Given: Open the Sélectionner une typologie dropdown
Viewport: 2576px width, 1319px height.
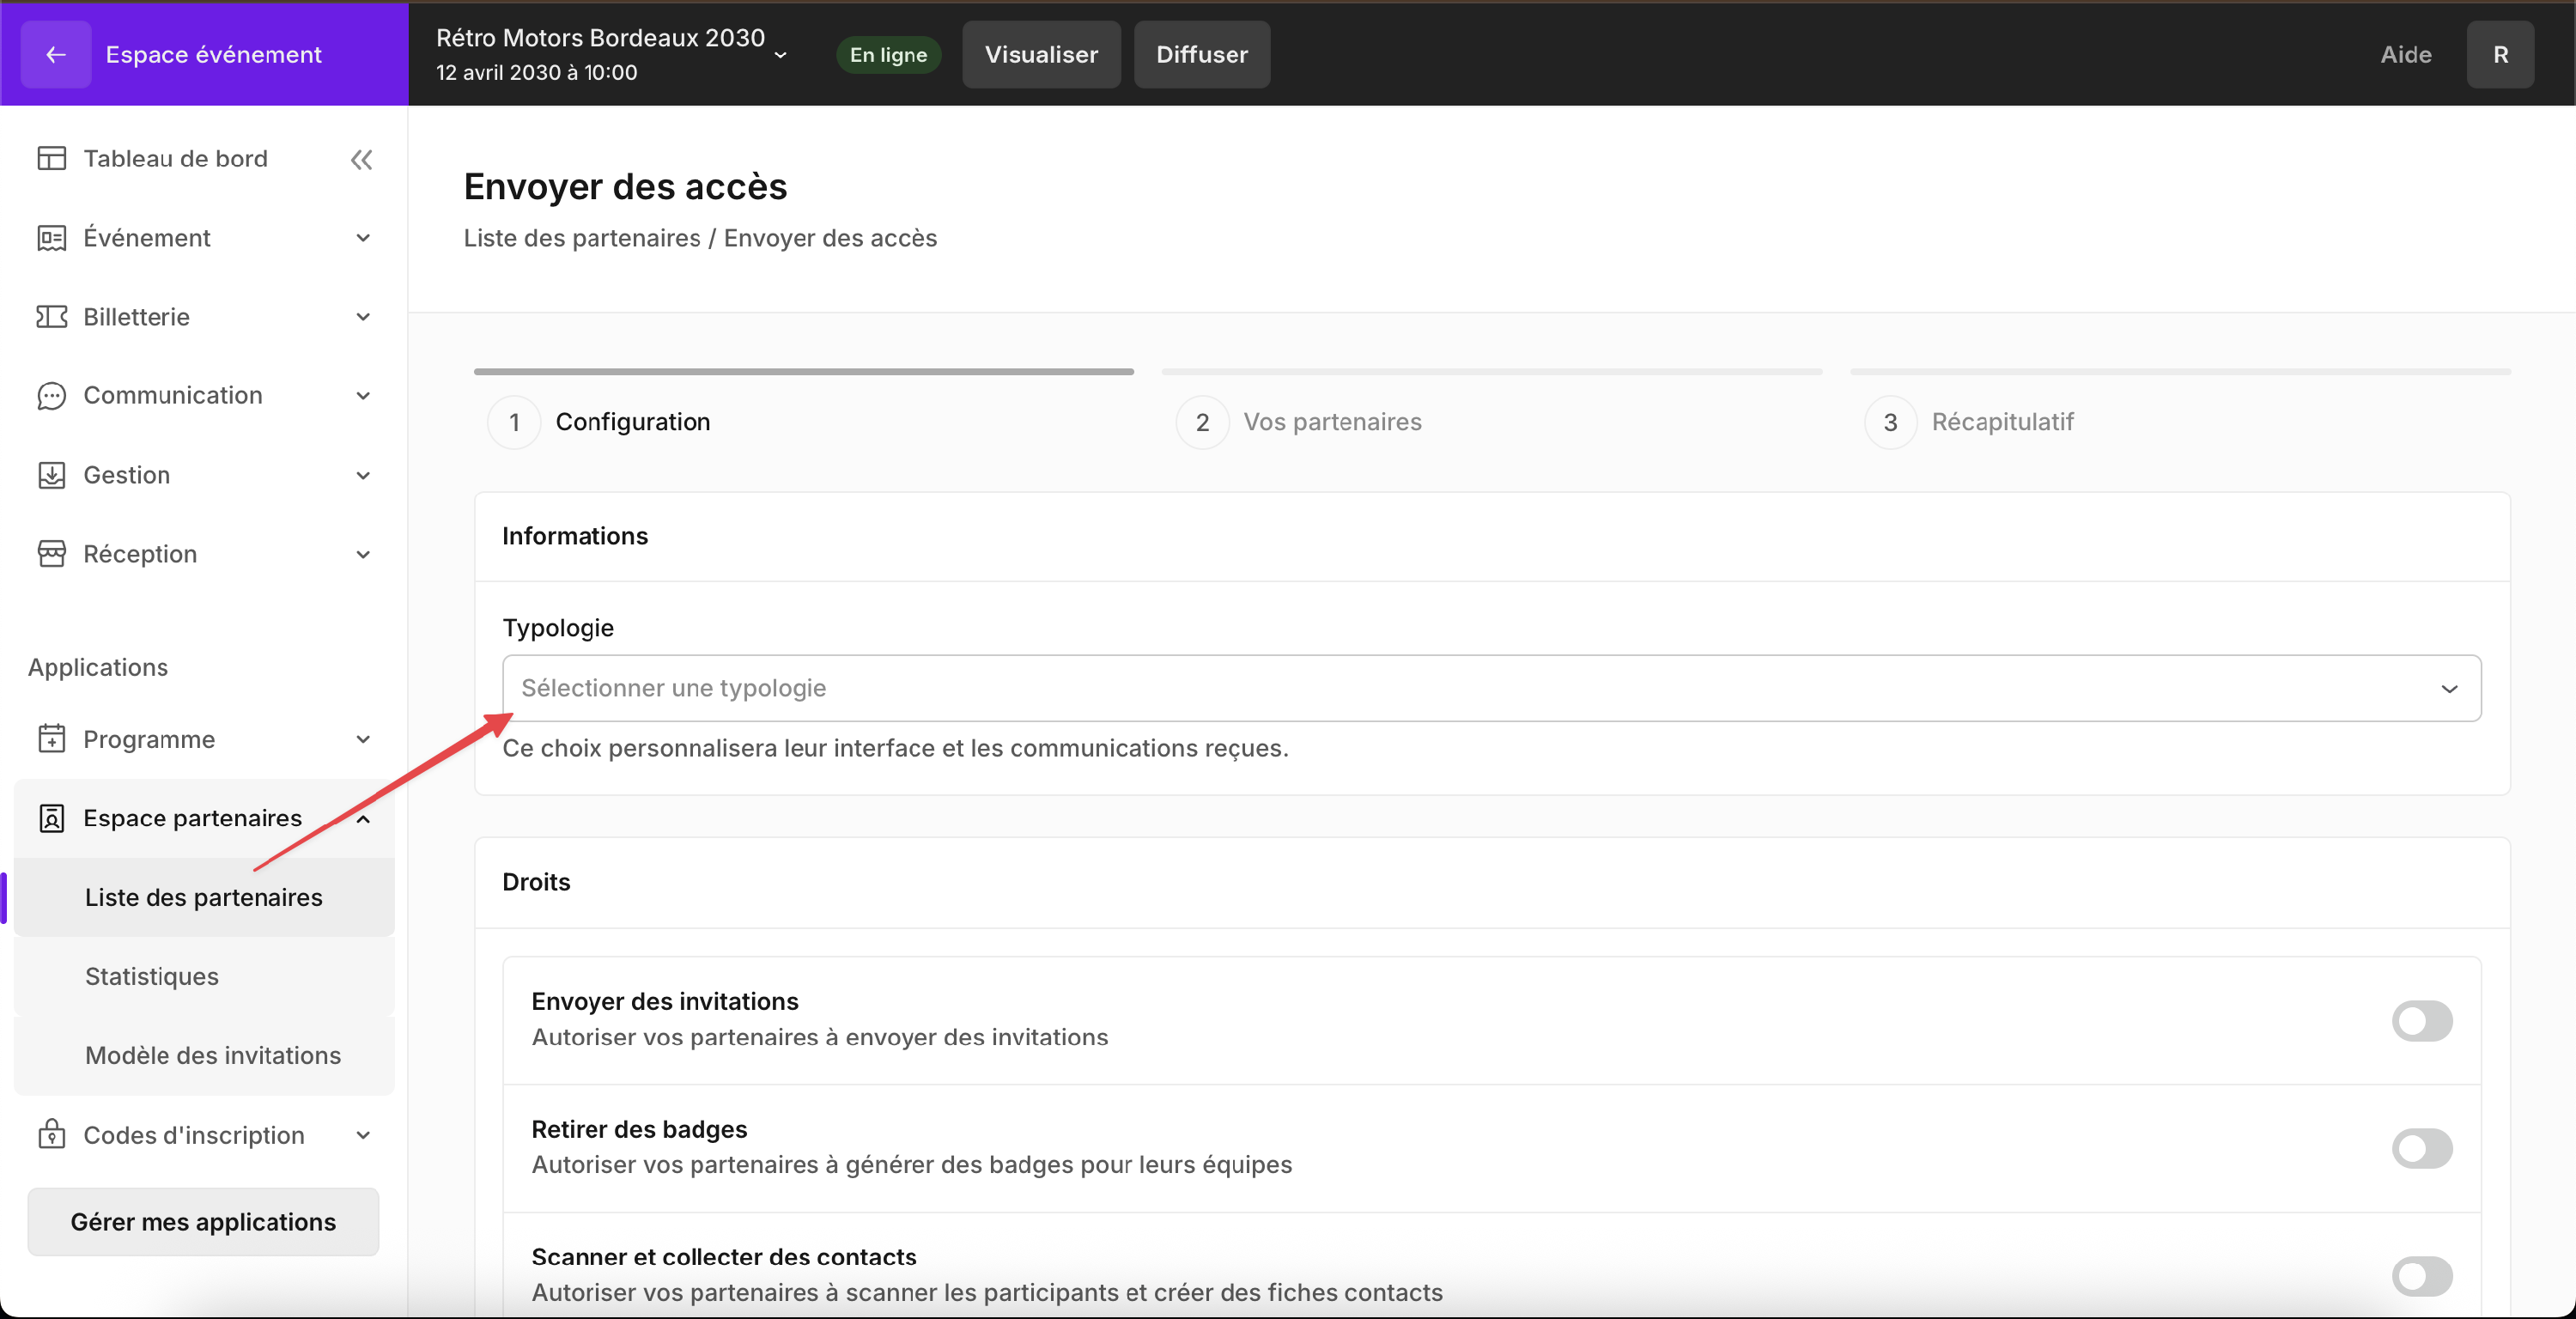Looking at the screenshot, I should [1491, 688].
